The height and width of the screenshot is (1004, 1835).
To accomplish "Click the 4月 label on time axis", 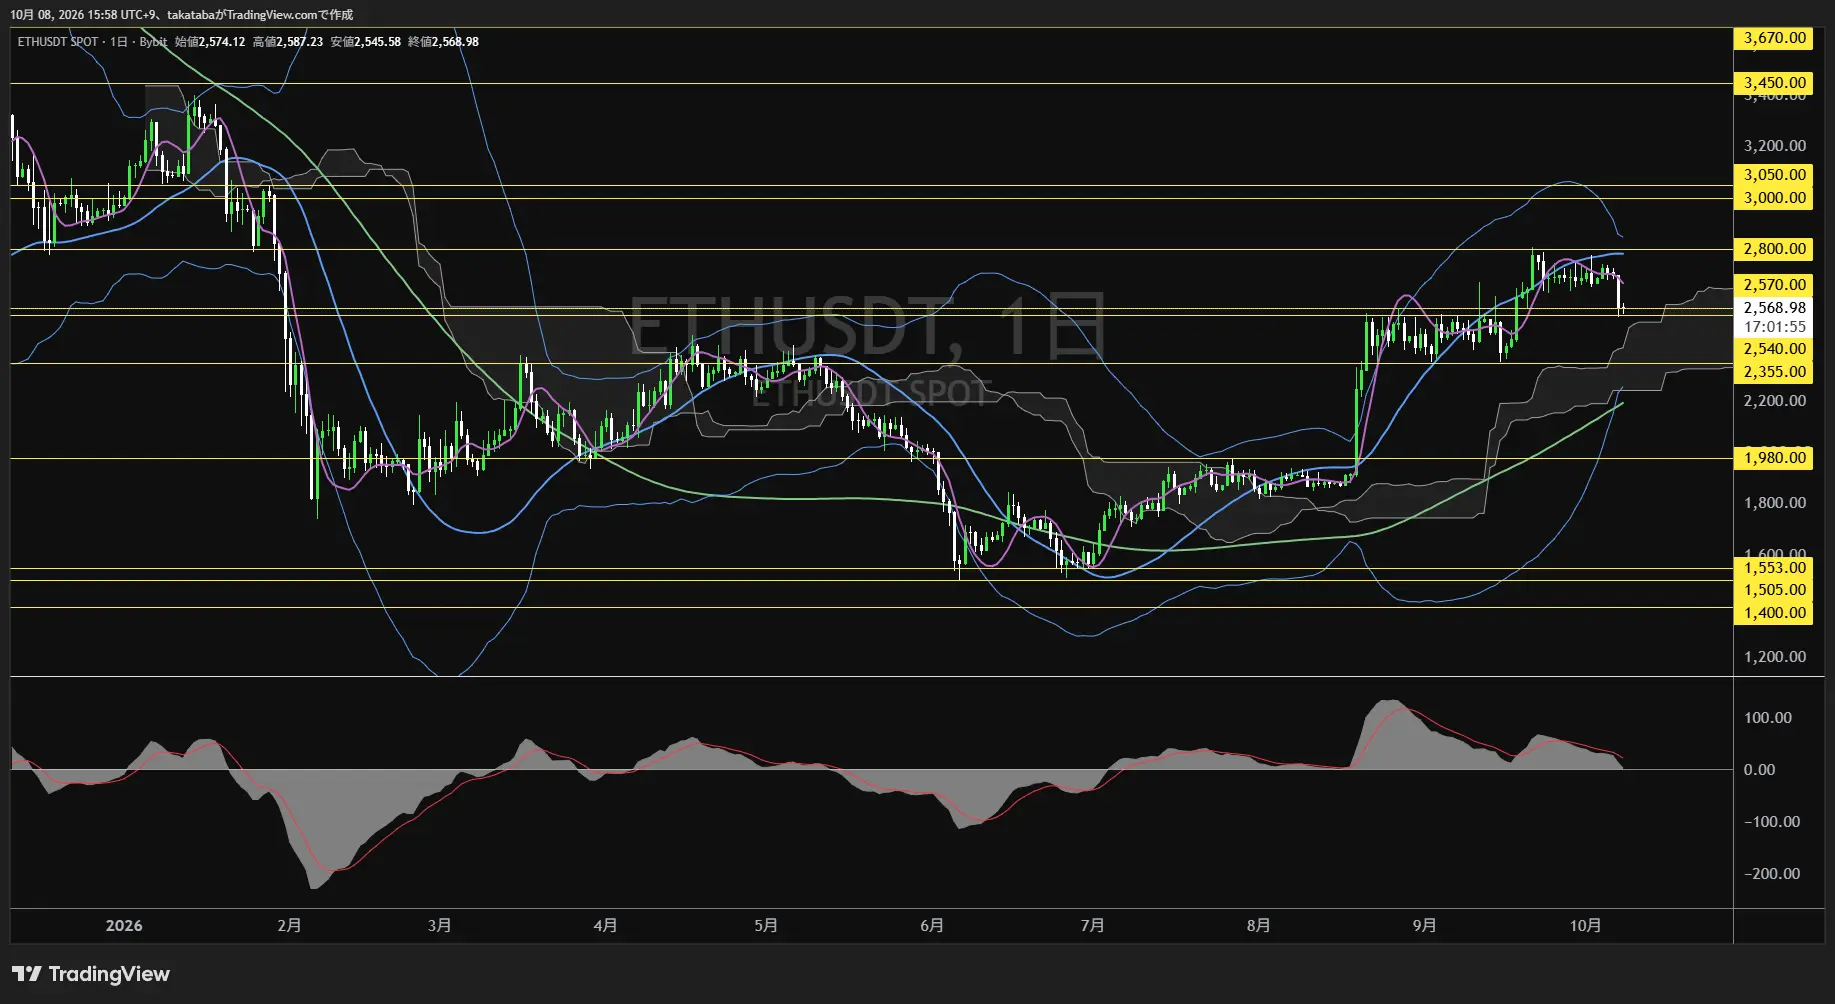I will pyautogui.click(x=605, y=926).
